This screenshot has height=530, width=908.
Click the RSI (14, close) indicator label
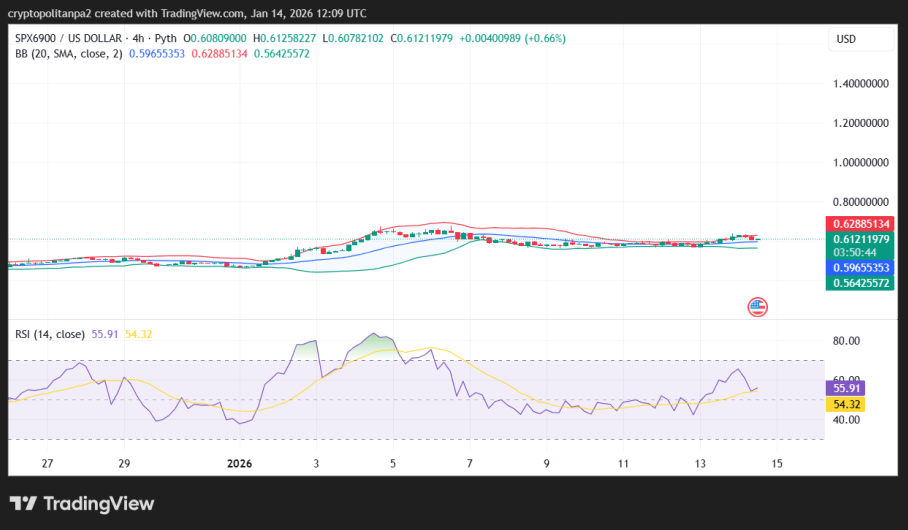click(50, 334)
